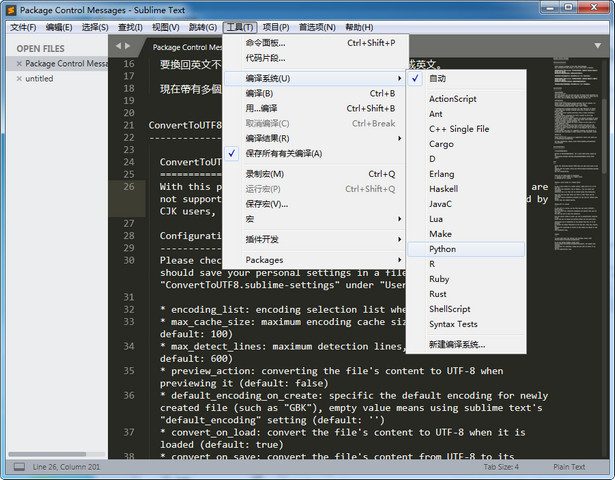This screenshot has width=615, height=480.
Task: Click the Sublime Text app icon
Action: [x=11, y=10]
